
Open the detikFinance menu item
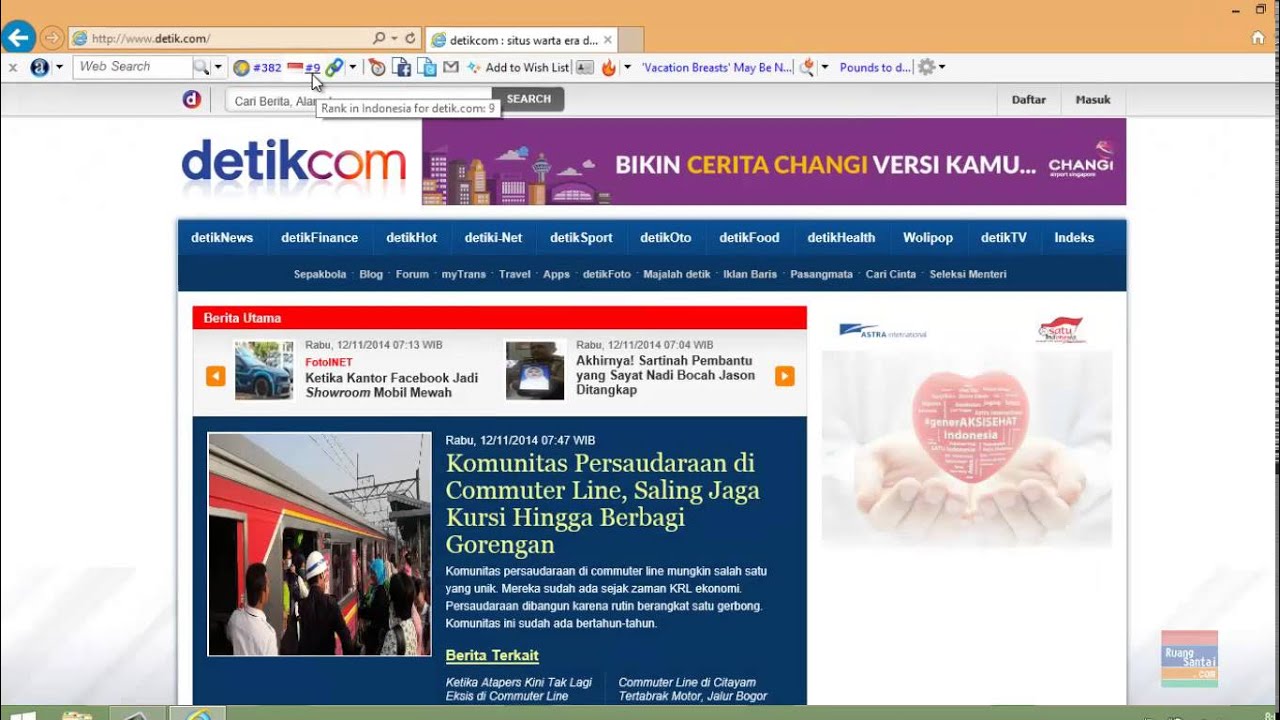coord(319,238)
